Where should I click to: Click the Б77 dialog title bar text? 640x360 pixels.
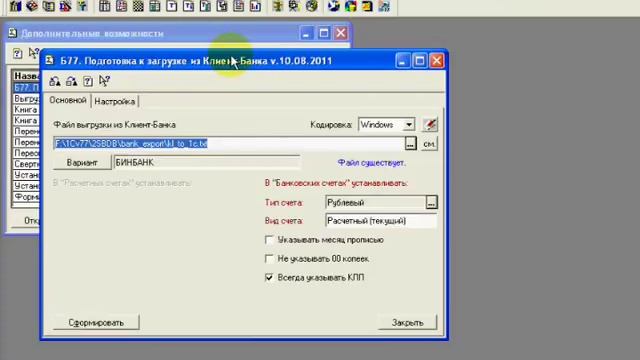coord(196,61)
